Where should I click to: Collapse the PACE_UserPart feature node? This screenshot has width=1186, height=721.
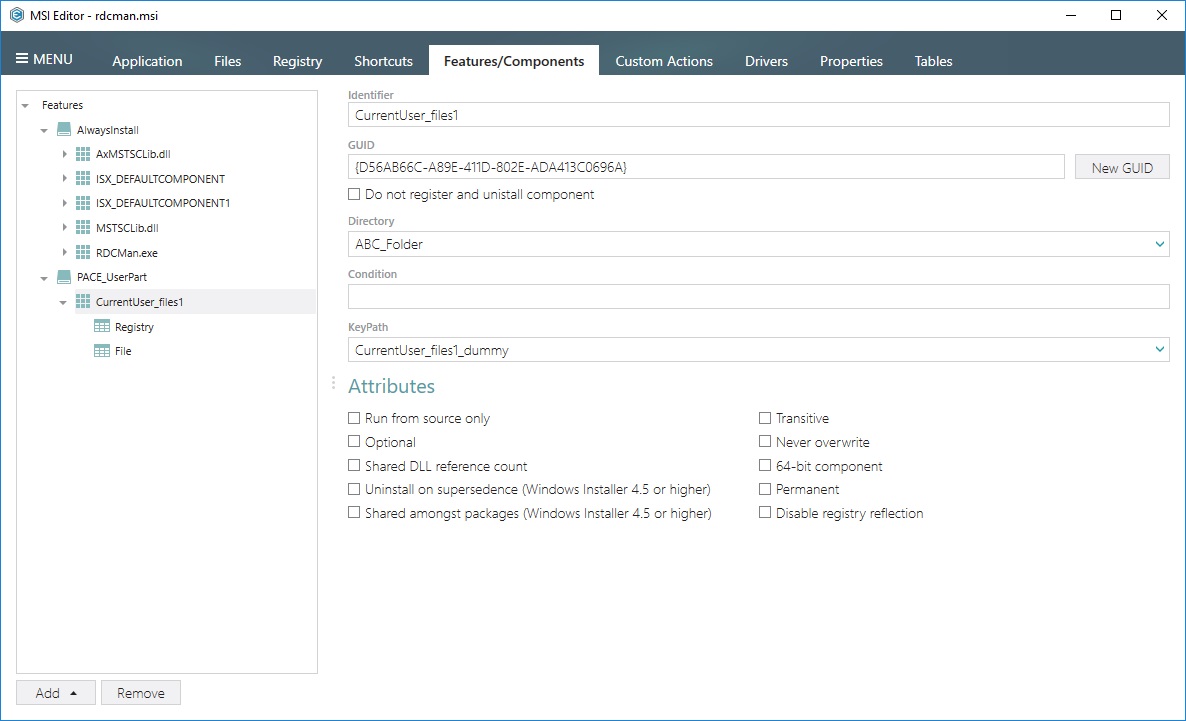click(x=44, y=278)
